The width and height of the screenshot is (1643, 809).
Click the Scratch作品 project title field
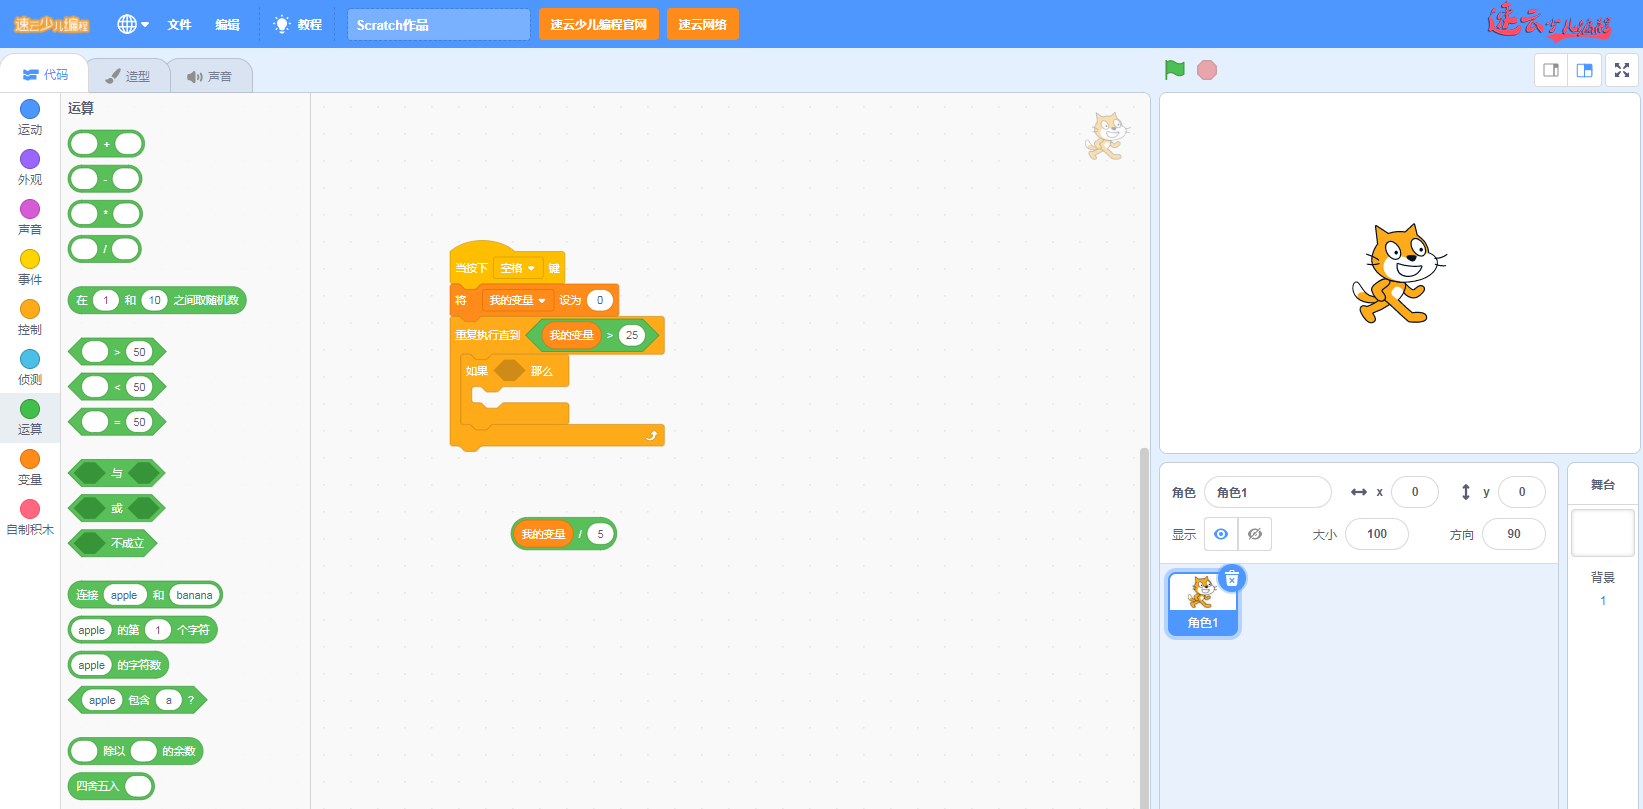pos(438,24)
